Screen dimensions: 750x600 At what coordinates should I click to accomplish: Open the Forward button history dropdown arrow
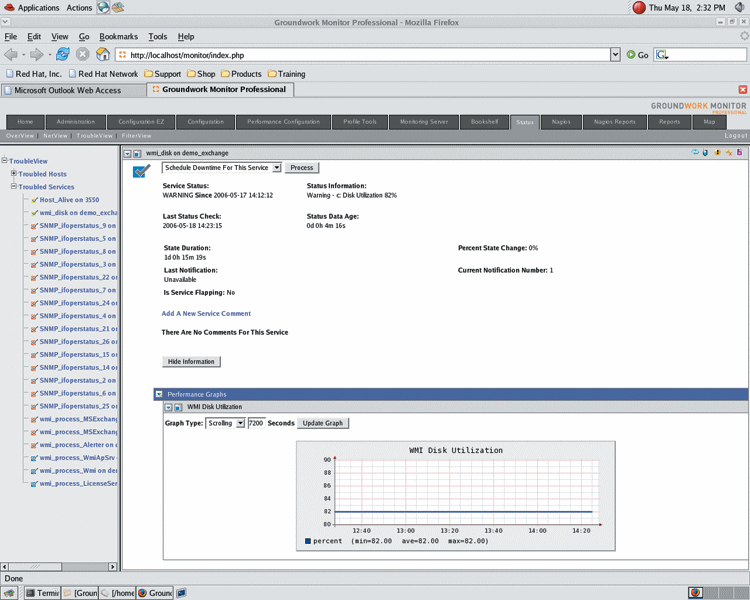(x=49, y=55)
